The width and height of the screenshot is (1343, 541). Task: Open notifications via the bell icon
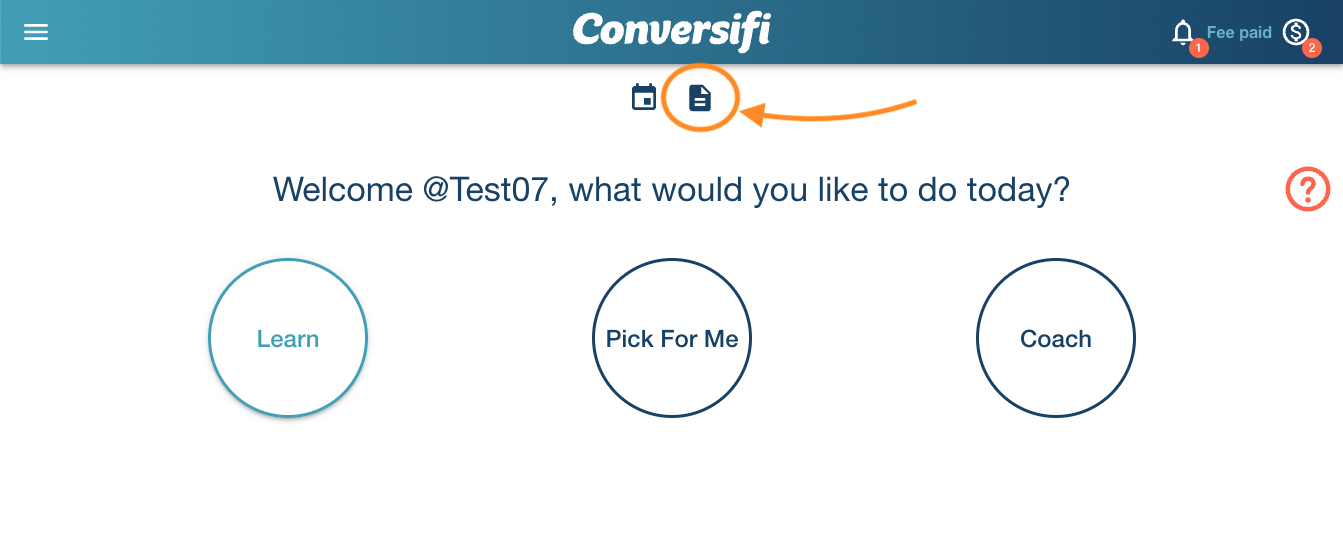1182,32
